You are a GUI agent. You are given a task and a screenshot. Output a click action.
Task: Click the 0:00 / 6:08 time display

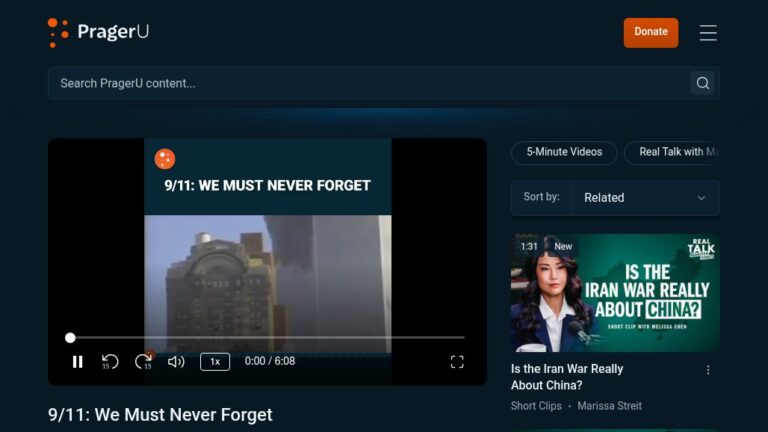coord(270,361)
